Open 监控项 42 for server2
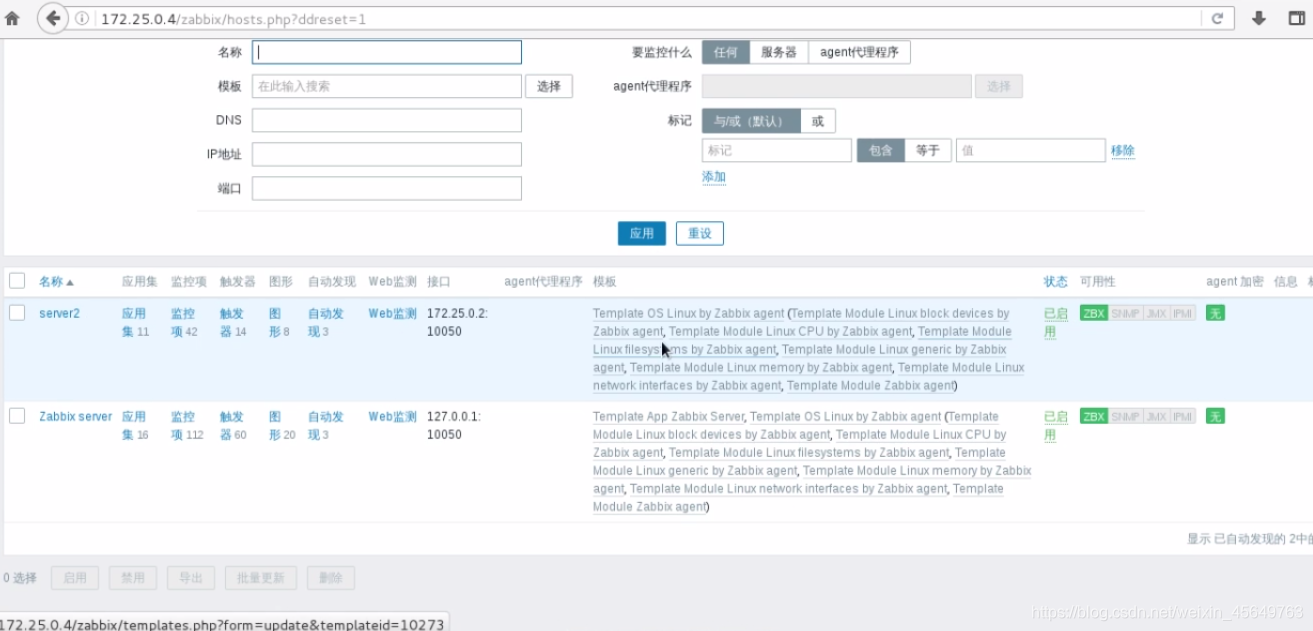Image resolution: width=1313 pixels, height=631 pixels. [184, 322]
